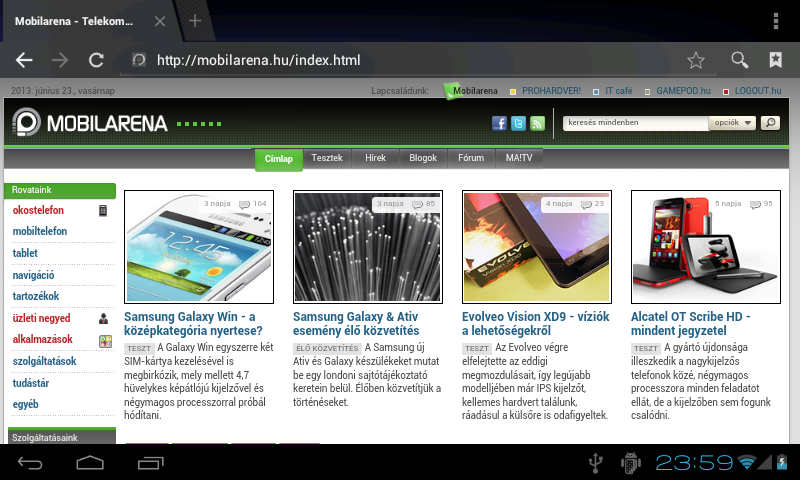
Task: Click the apps icon beside alkalmazások
Action: [x=105, y=341]
